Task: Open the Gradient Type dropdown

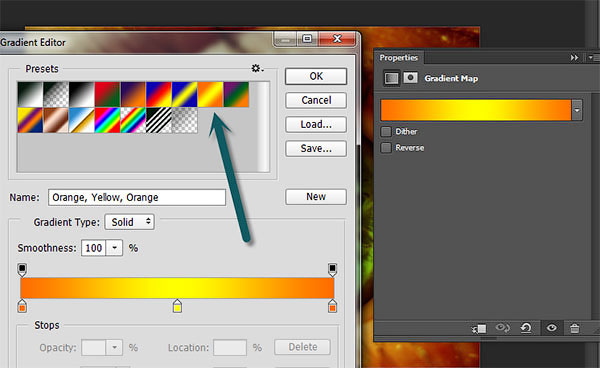Action: (x=130, y=222)
